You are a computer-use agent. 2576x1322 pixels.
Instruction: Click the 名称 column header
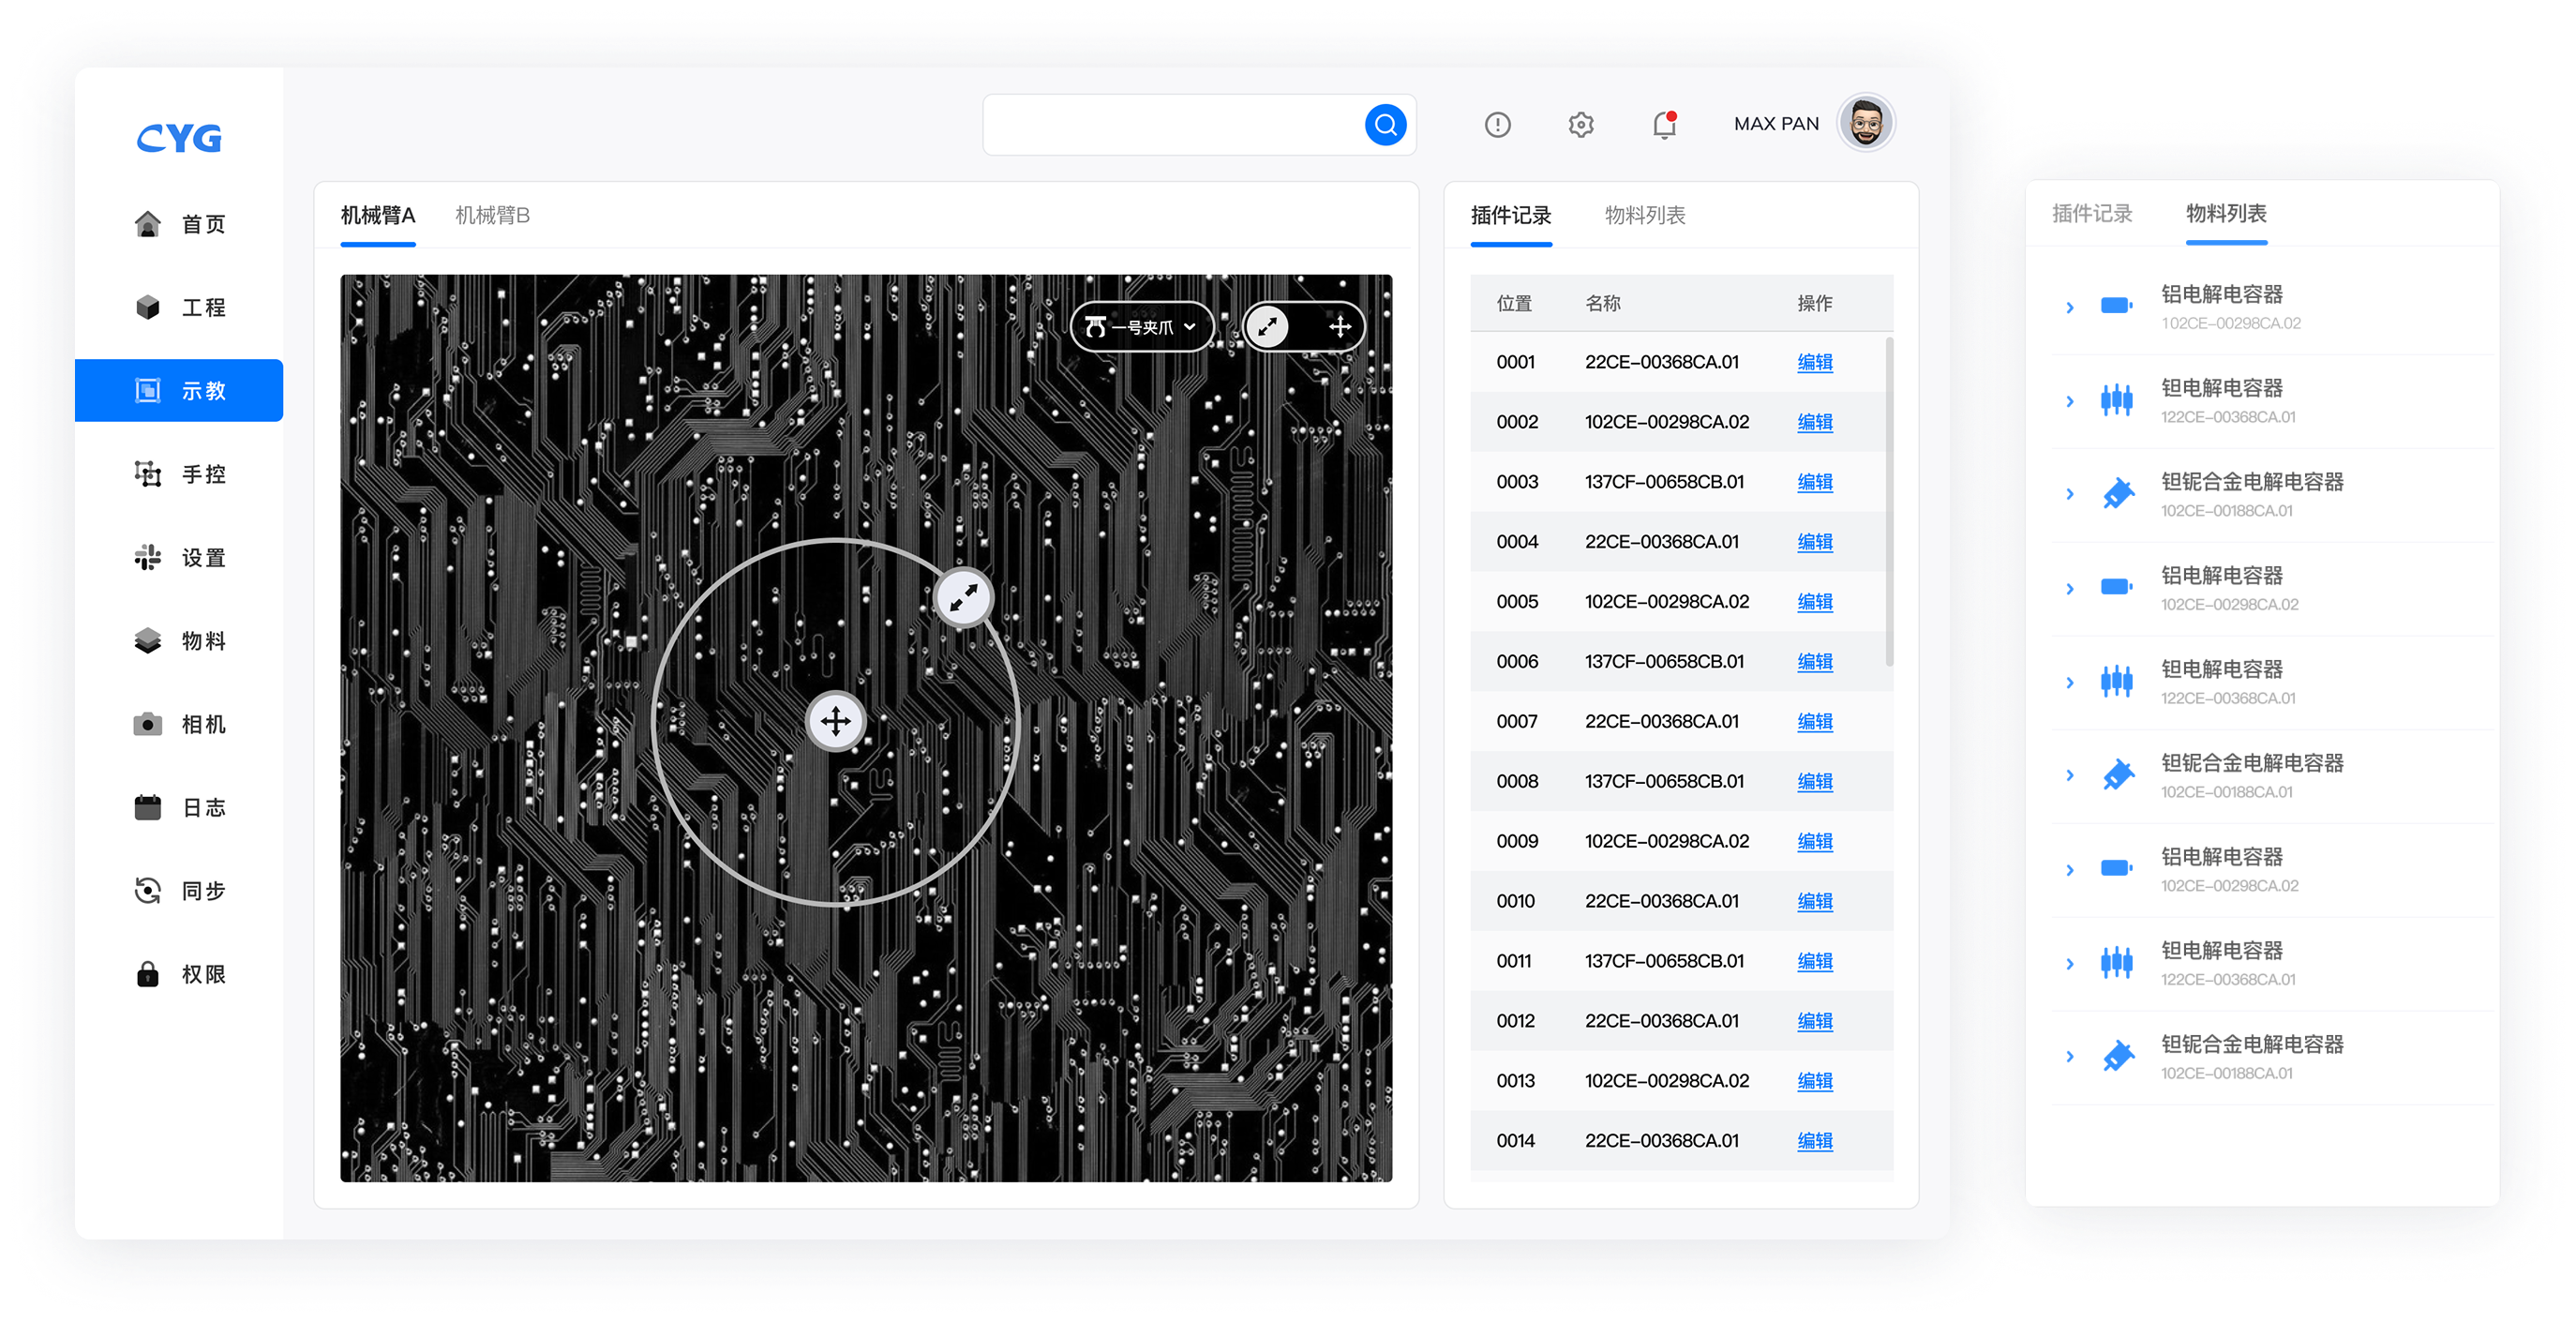point(1603,303)
